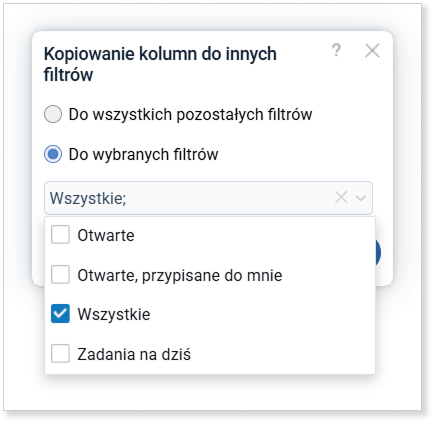Check the 'Zadania na dziś' checkbox

(x=60, y=353)
